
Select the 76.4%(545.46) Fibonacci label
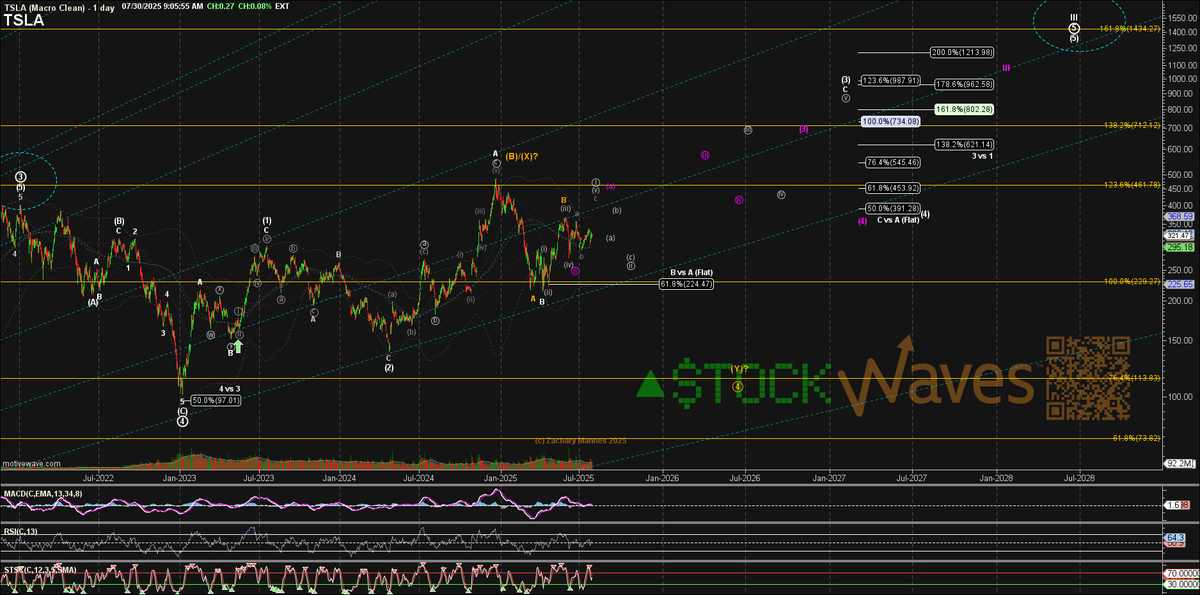click(x=891, y=162)
